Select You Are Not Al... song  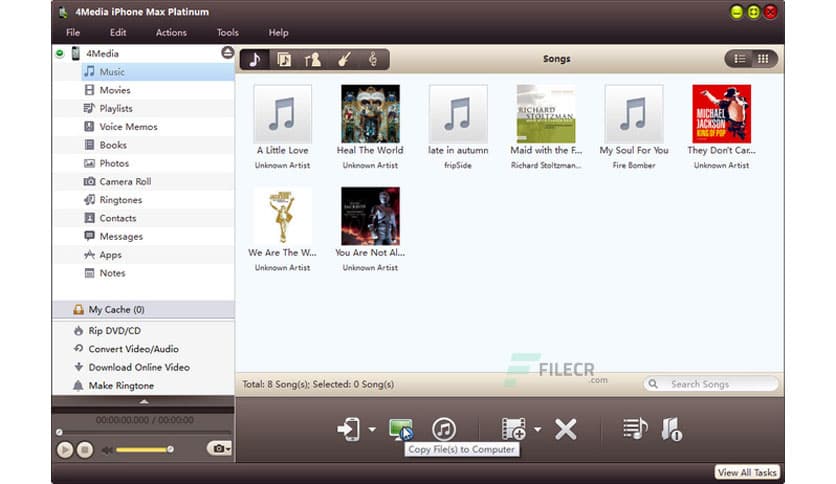click(x=370, y=229)
